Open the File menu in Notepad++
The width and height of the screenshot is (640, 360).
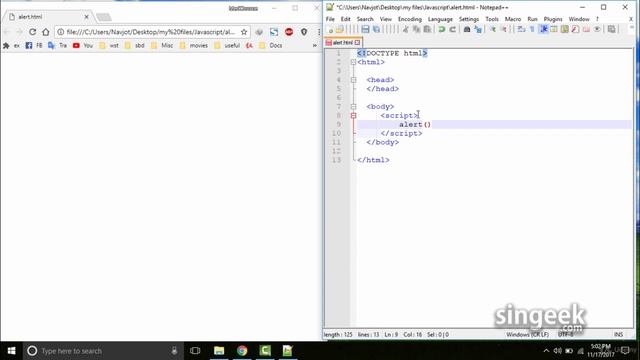click(330, 19)
